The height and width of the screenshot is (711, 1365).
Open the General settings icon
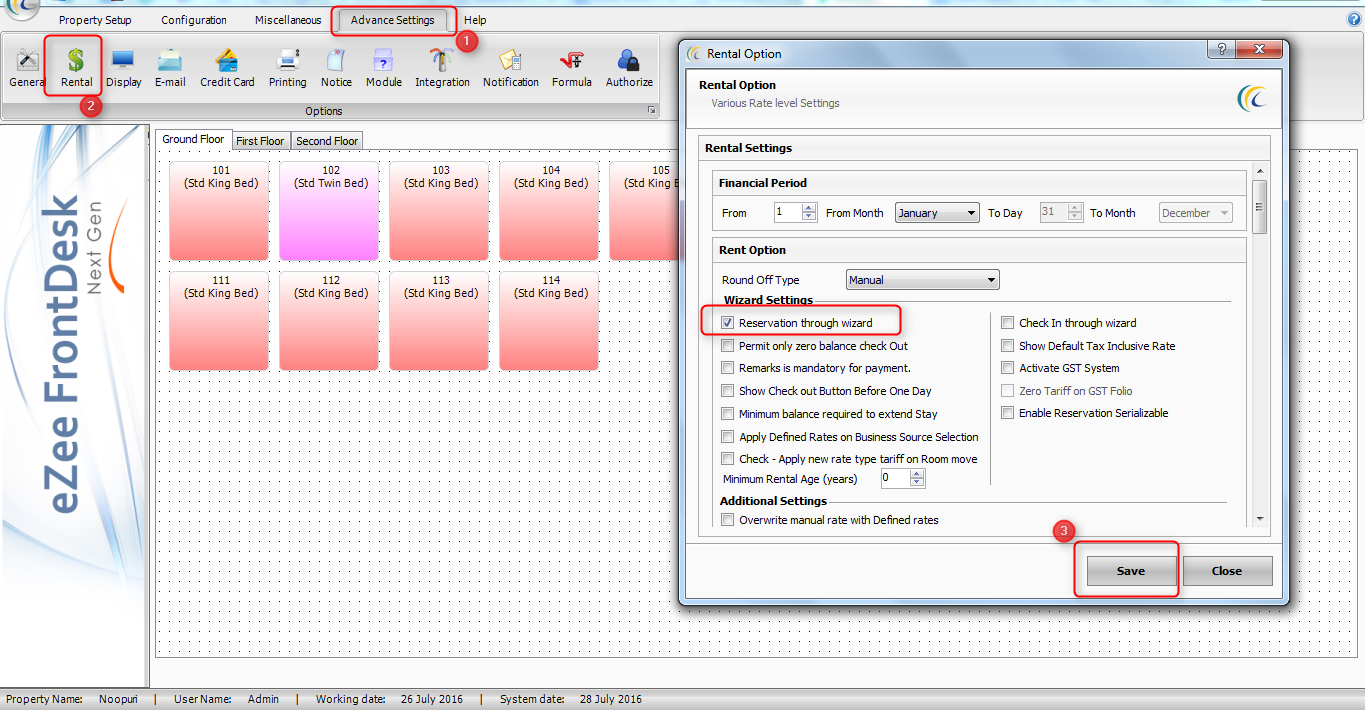(26, 67)
